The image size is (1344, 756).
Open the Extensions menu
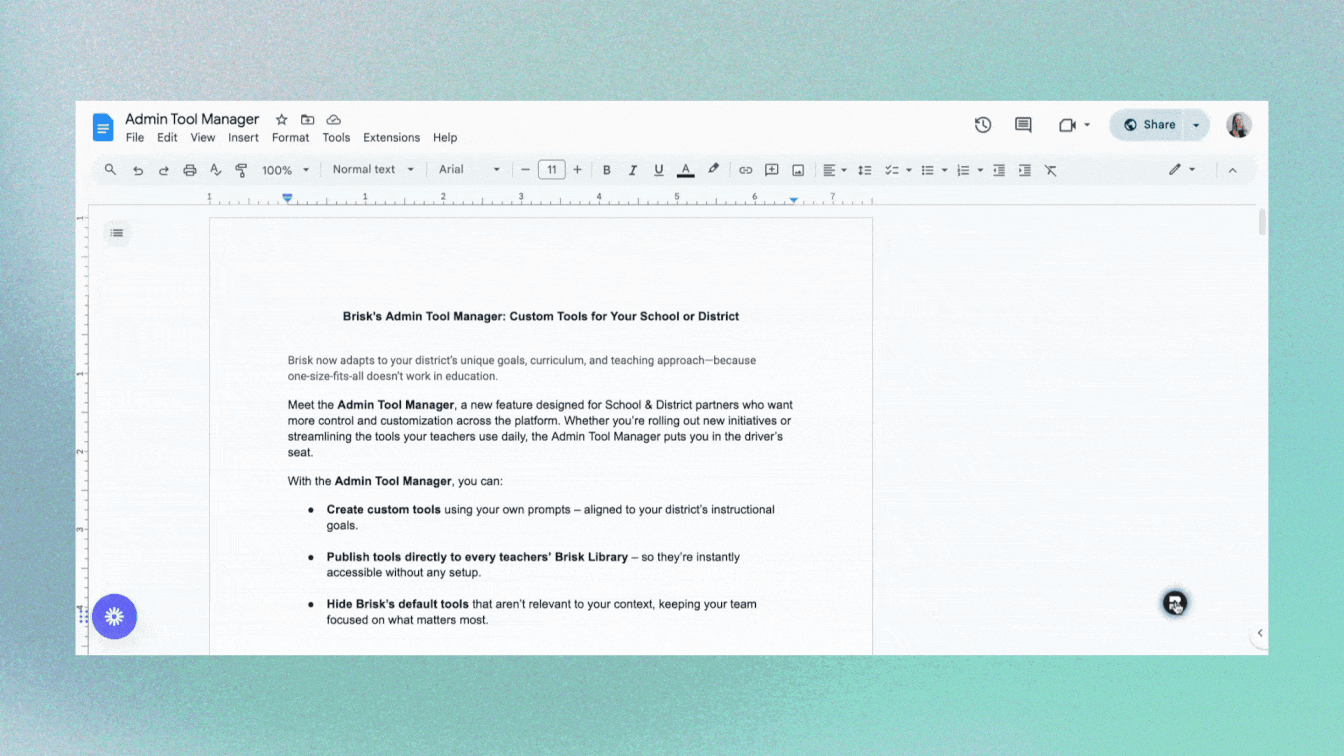point(391,138)
